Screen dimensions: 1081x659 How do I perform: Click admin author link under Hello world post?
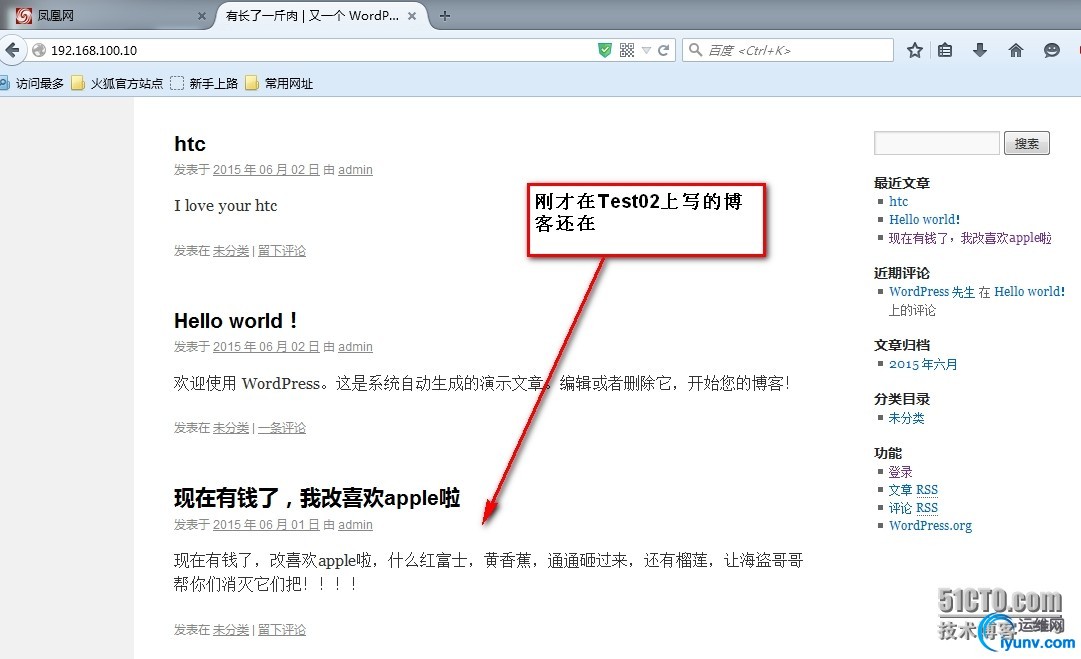(x=355, y=347)
